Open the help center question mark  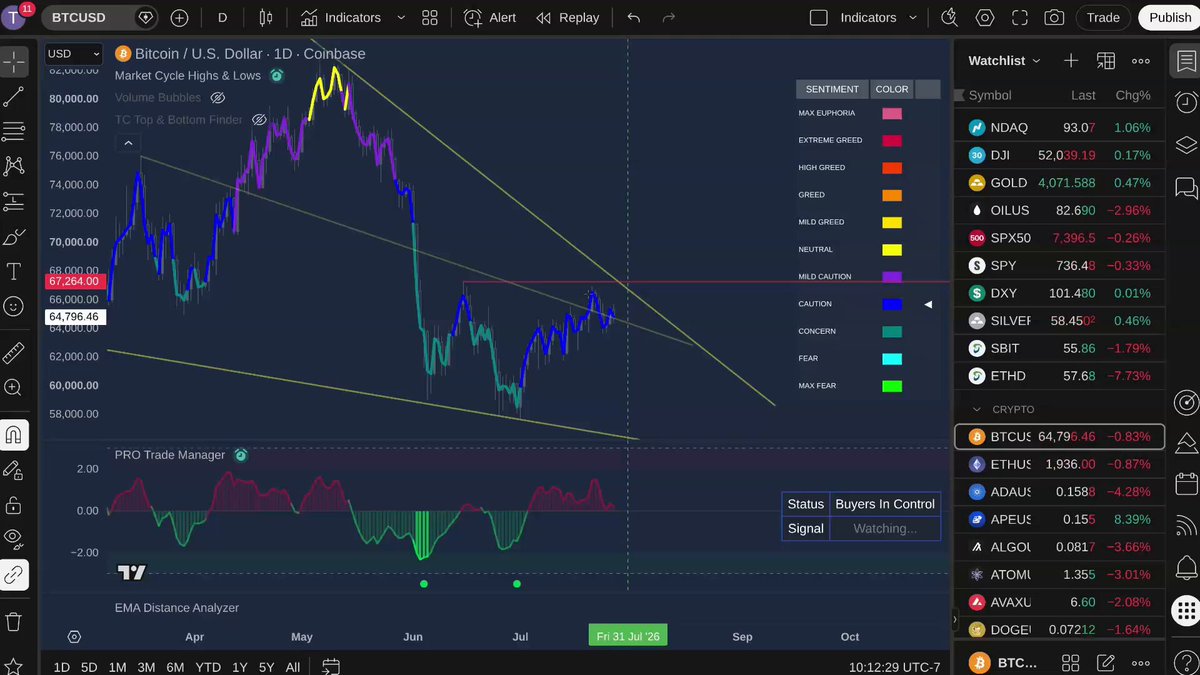pos(1186,661)
